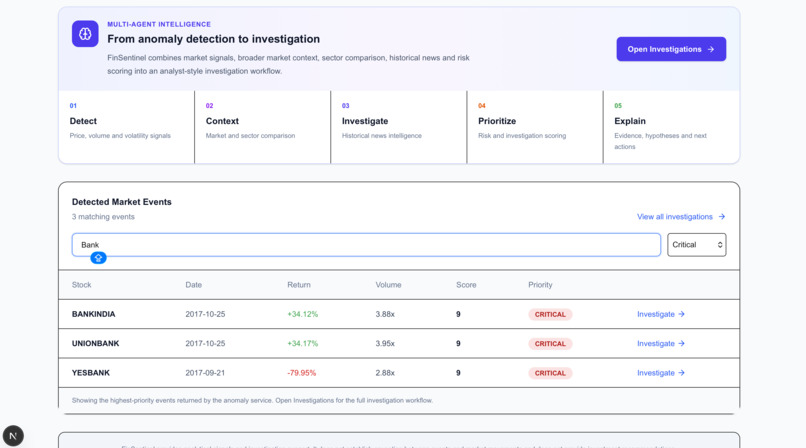Click the 2017-10-25 date in BANKINDIA row
This screenshot has height=448, width=806.
tap(205, 314)
